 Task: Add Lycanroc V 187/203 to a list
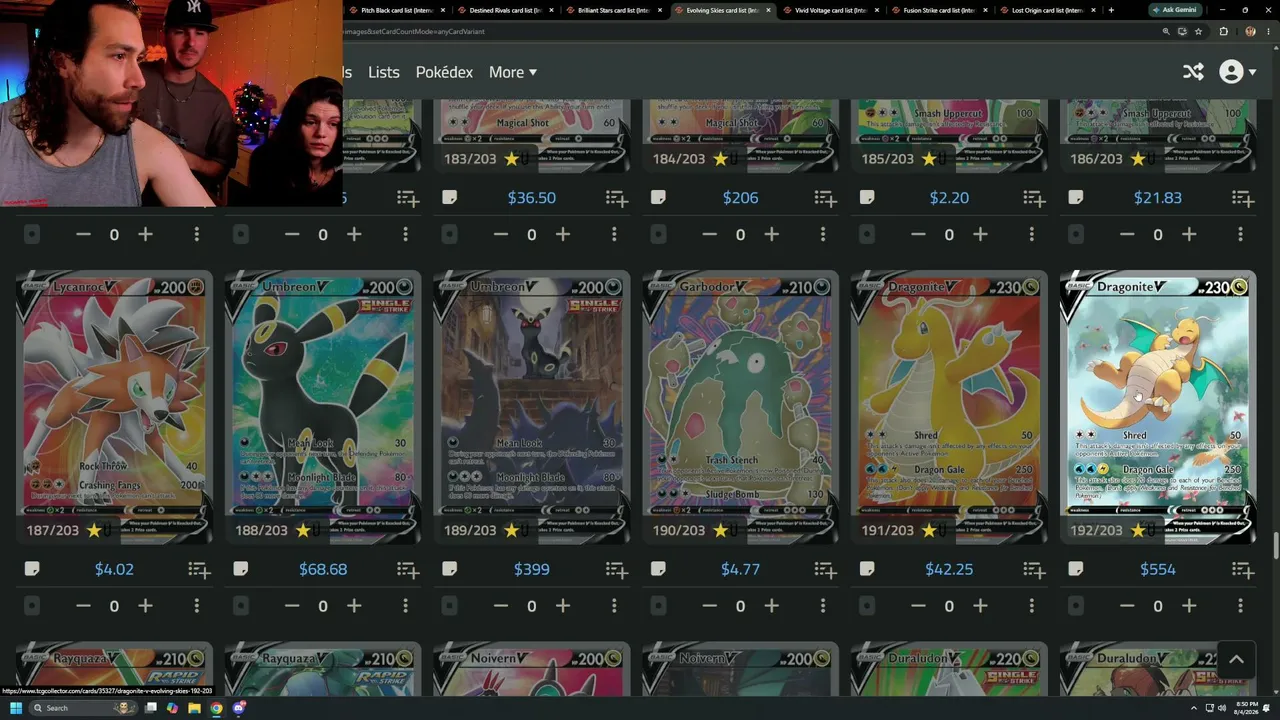click(x=199, y=570)
